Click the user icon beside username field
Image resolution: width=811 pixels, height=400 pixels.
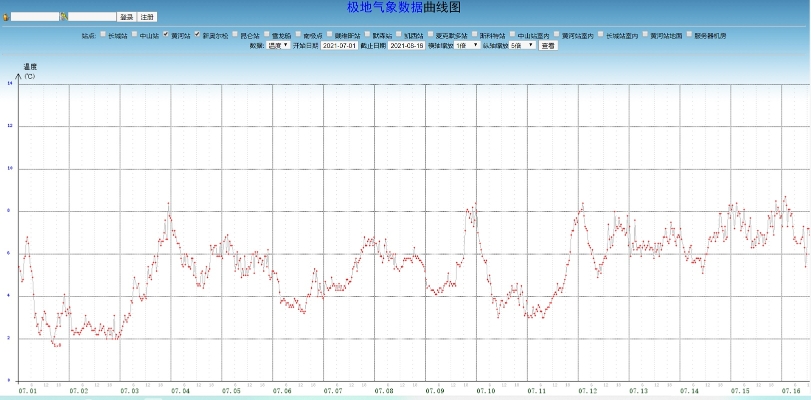pyautogui.click(x=6, y=17)
